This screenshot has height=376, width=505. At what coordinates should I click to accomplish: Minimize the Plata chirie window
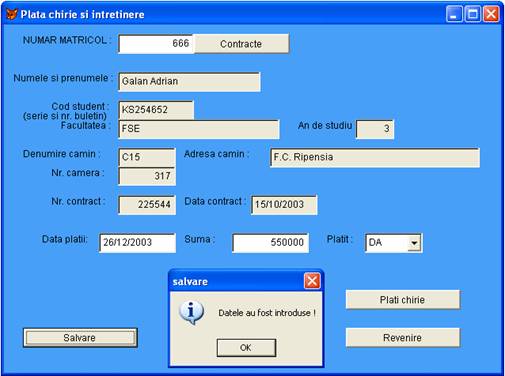[x=454, y=14]
